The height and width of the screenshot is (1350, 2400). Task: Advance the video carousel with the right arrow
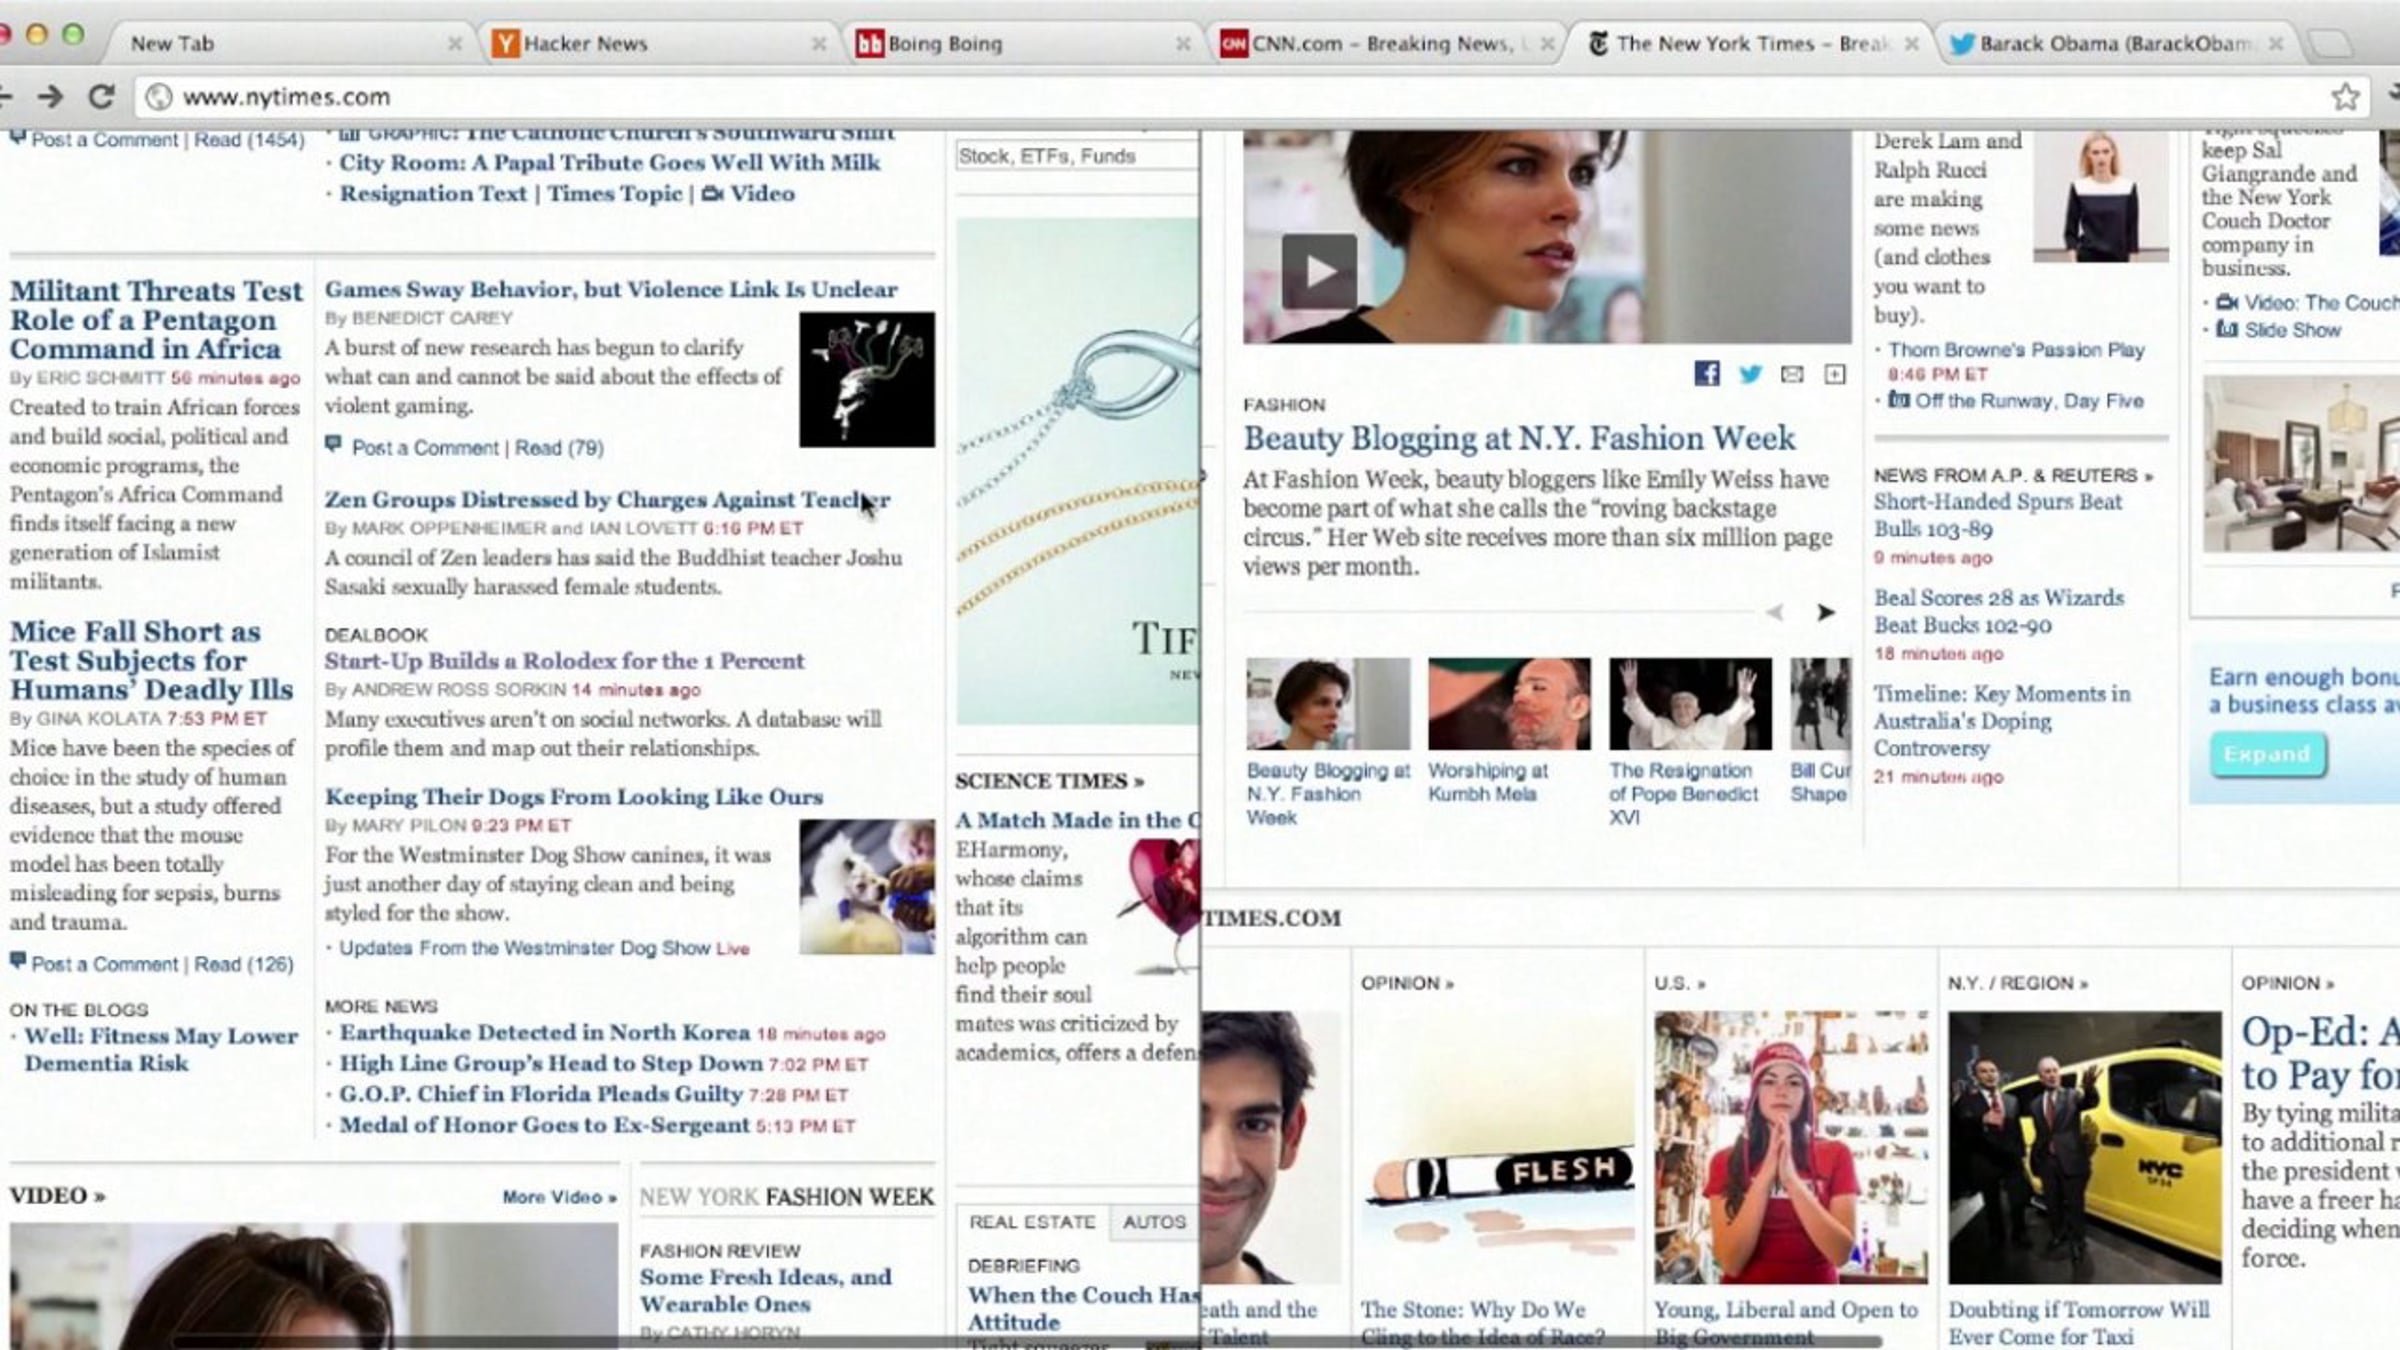click(x=1826, y=612)
